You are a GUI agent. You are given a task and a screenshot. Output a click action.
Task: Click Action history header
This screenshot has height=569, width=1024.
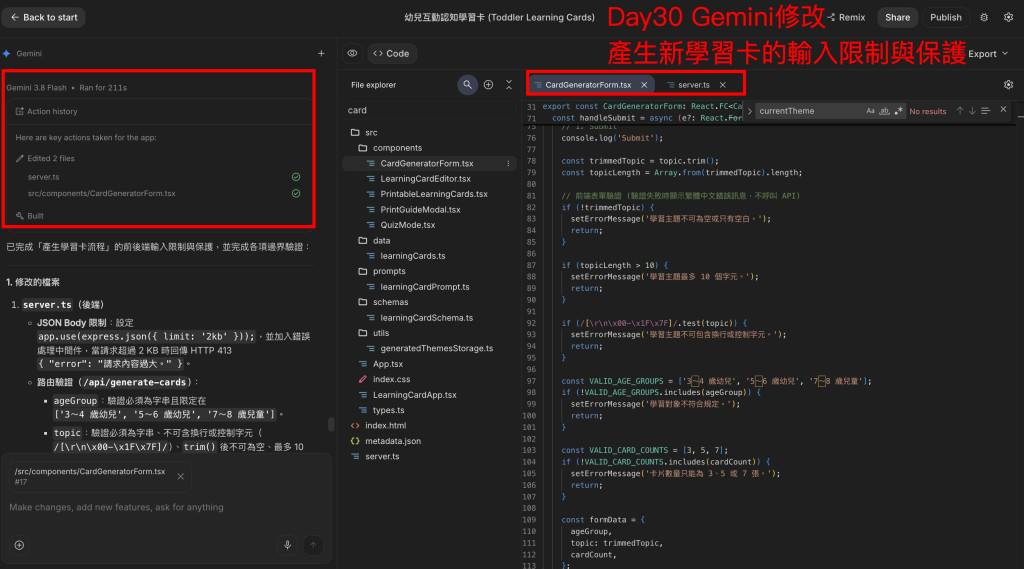46,112
